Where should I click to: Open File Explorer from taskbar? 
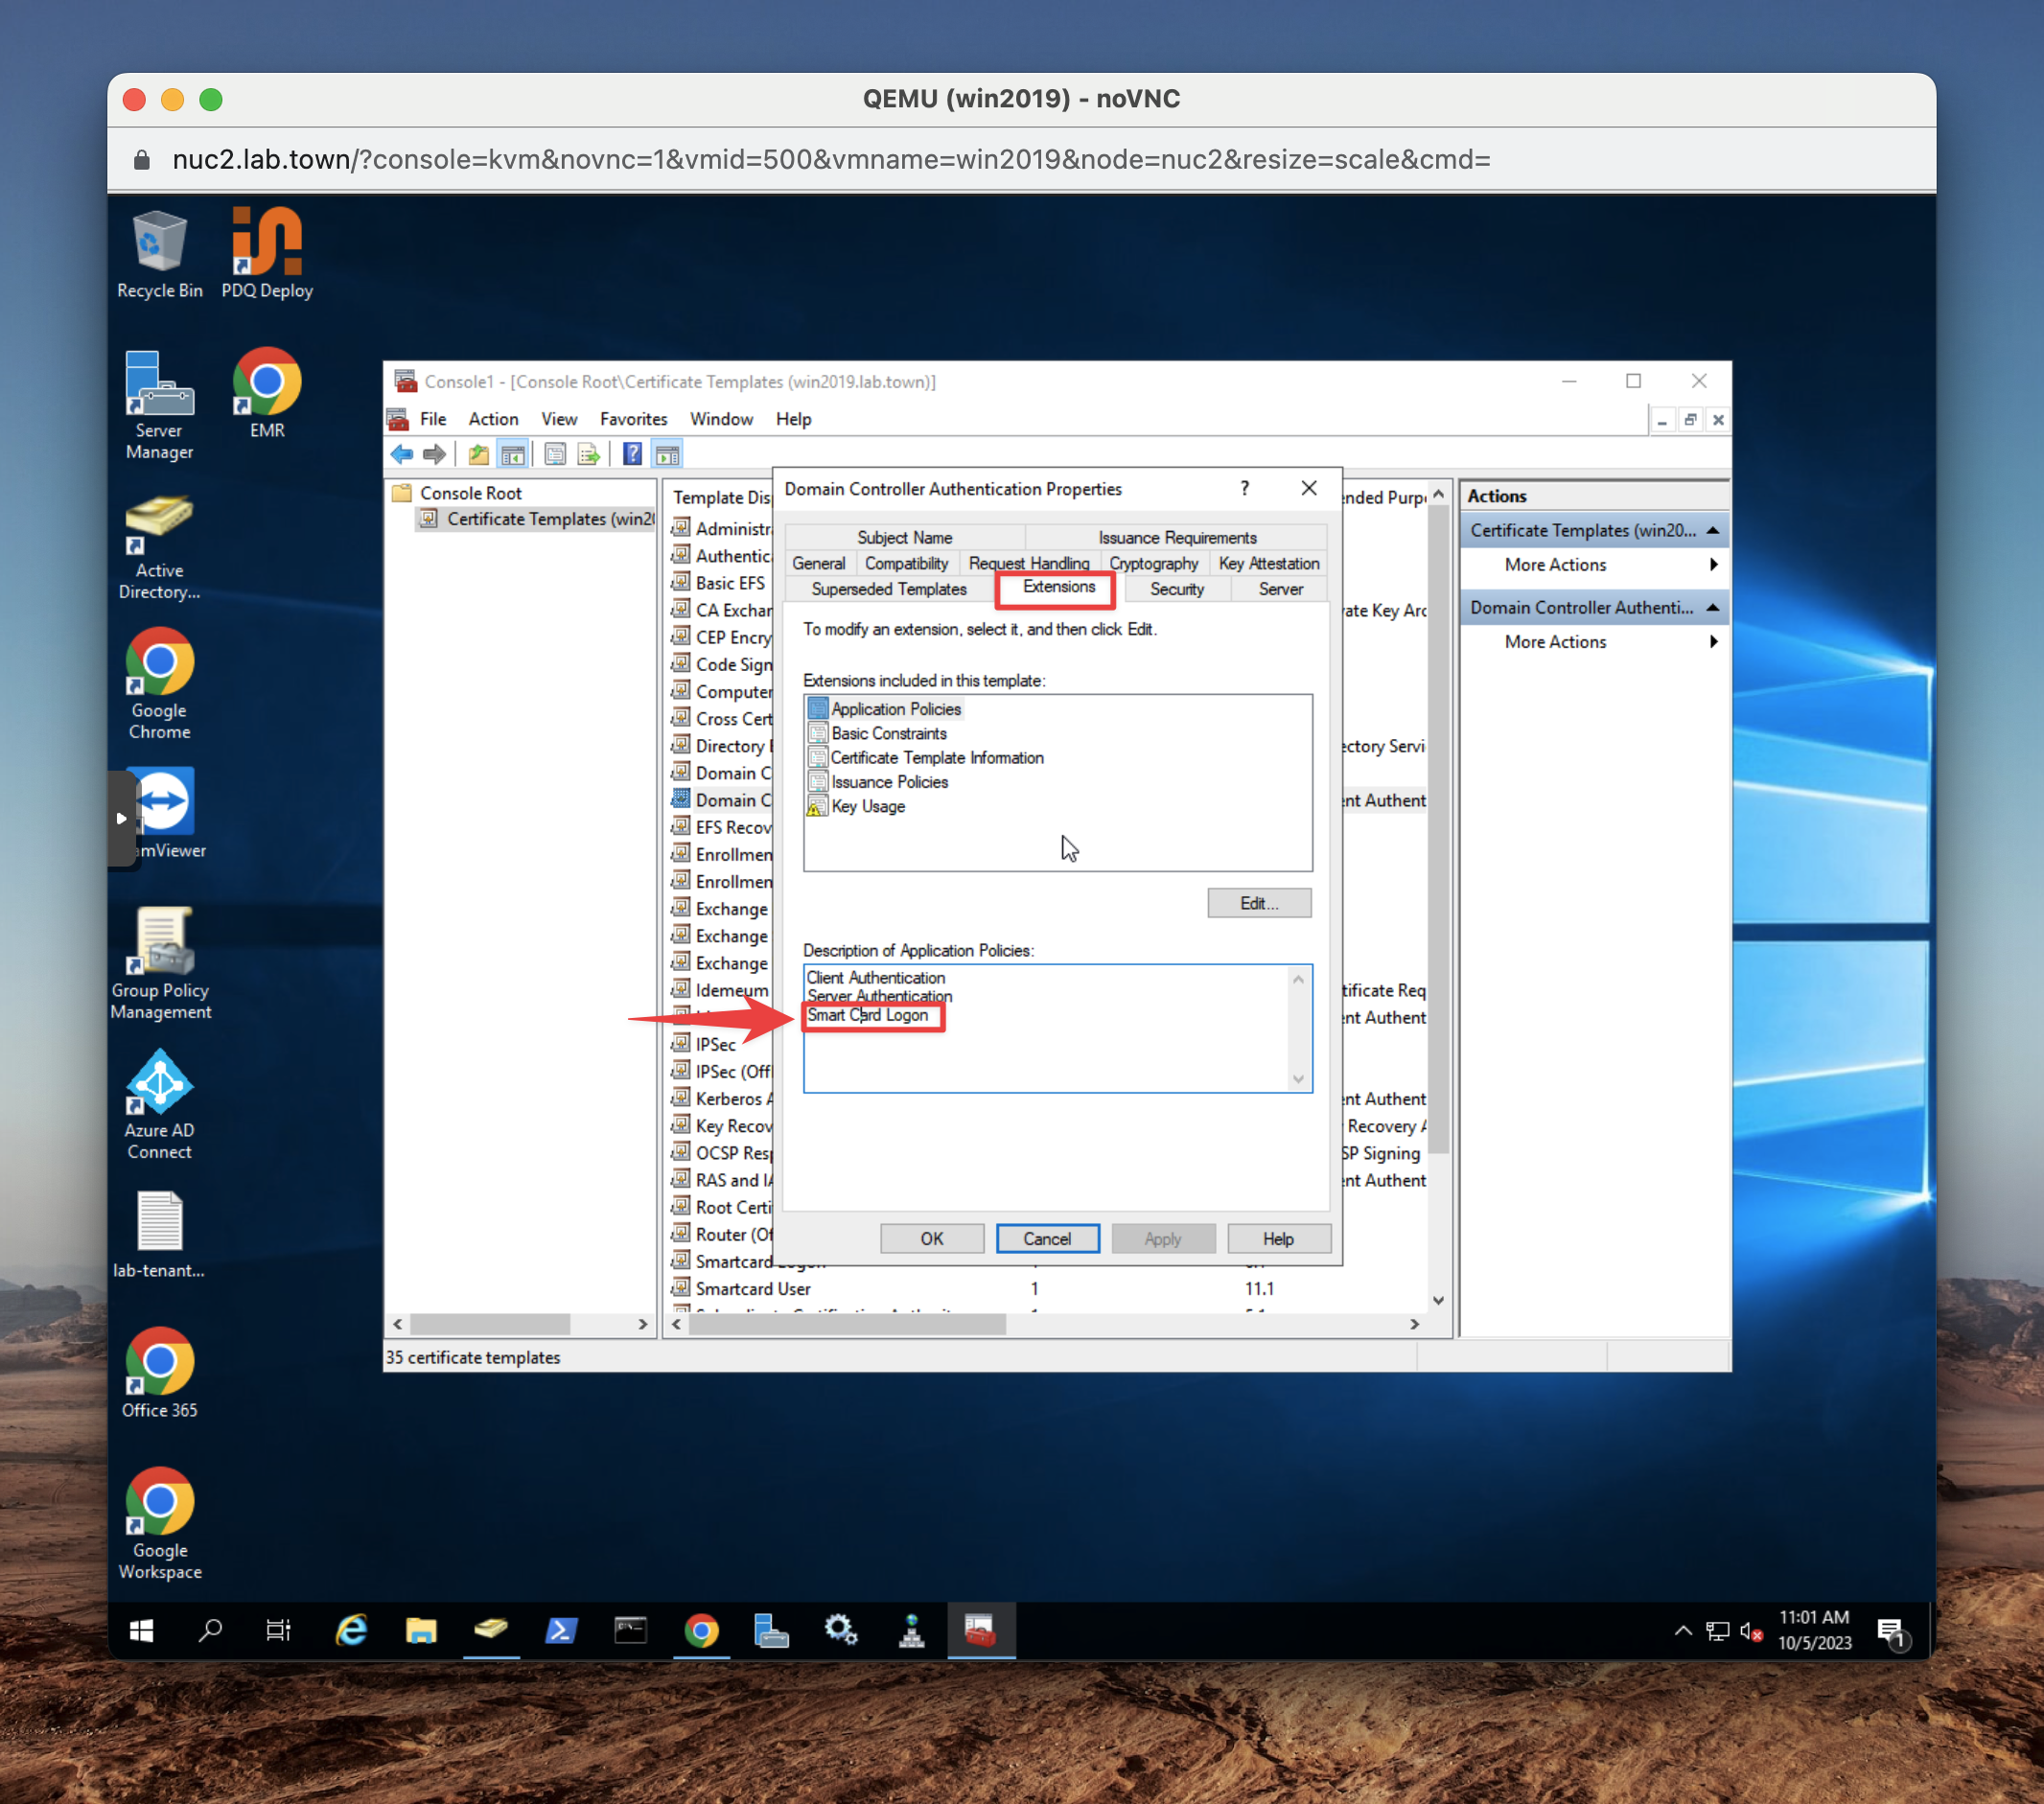coord(421,1631)
